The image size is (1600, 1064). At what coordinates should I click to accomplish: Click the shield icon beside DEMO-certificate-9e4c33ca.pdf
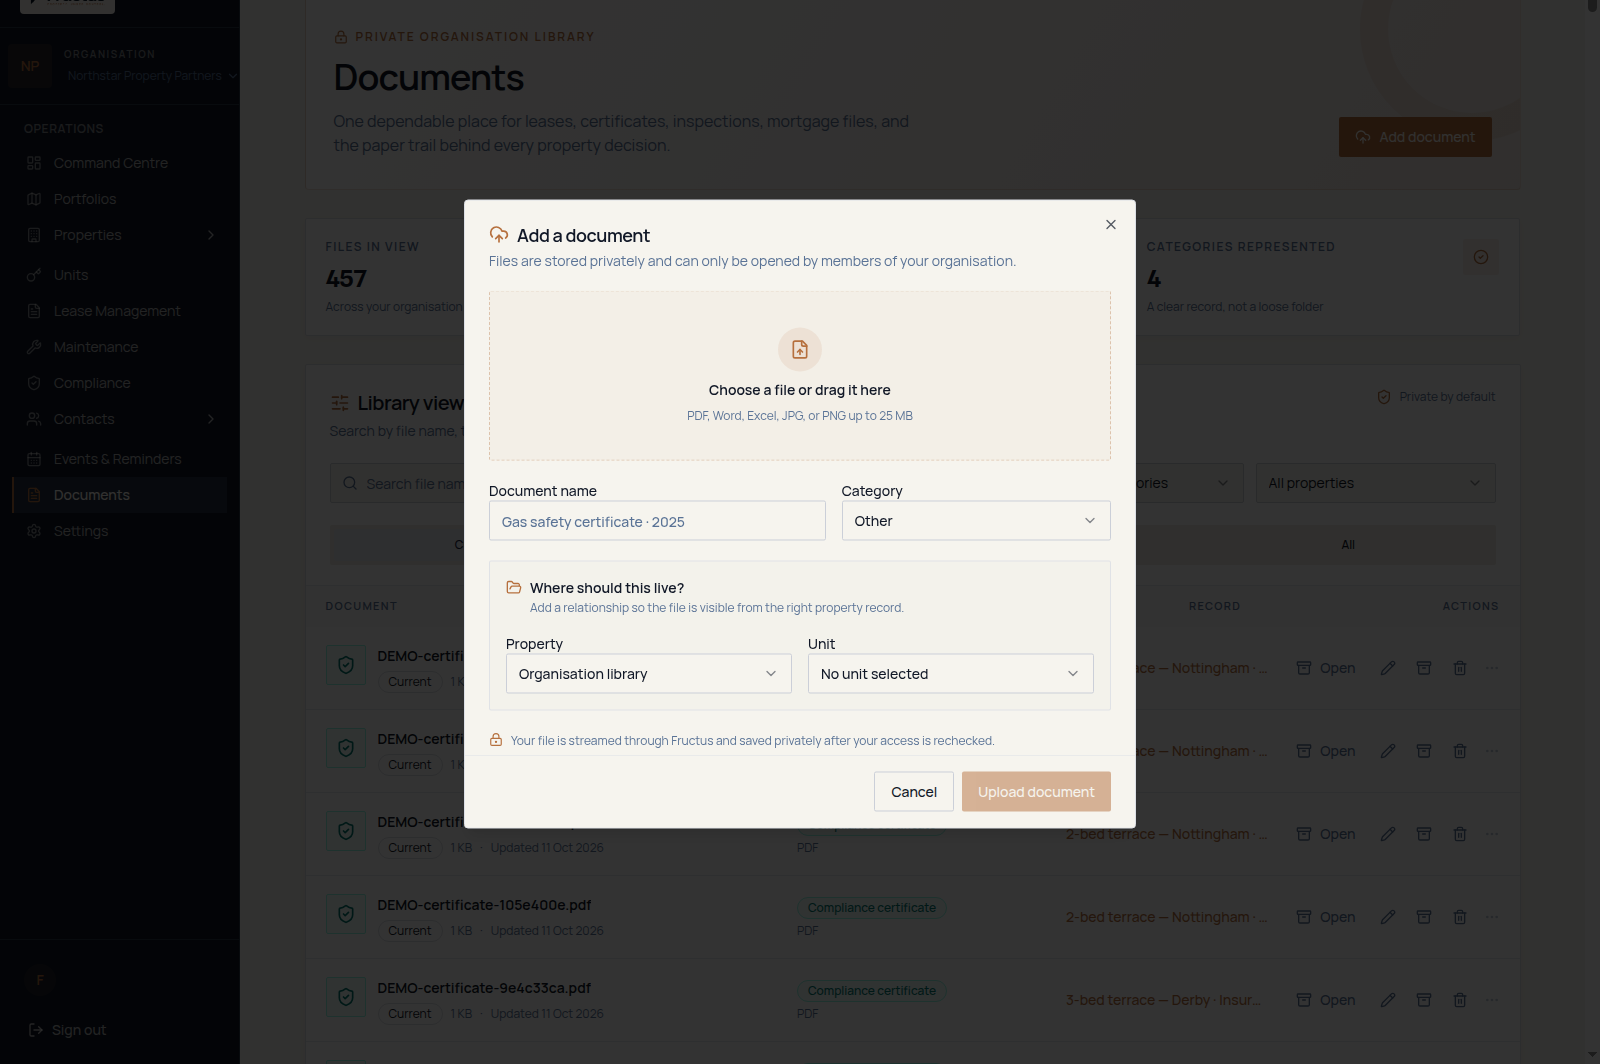coord(346,997)
